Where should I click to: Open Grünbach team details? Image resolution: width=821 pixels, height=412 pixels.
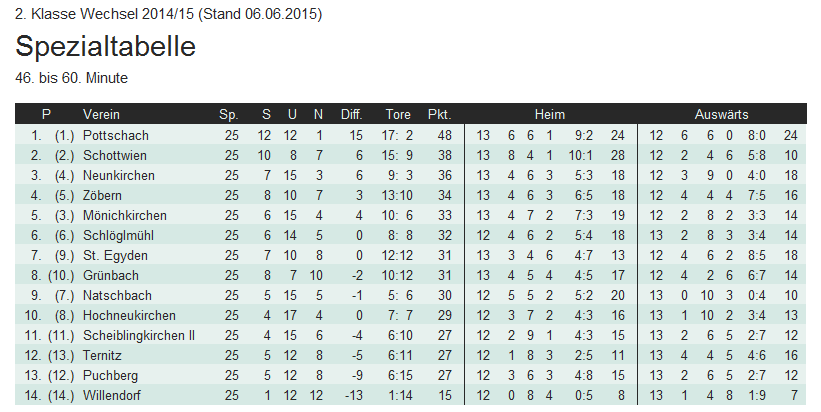(111, 275)
